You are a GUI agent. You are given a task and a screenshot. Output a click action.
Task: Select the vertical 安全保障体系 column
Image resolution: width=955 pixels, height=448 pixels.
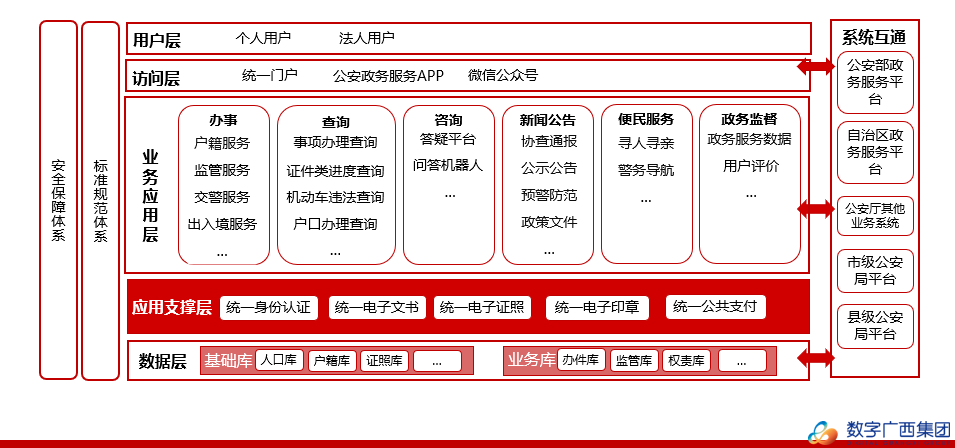click(58, 200)
